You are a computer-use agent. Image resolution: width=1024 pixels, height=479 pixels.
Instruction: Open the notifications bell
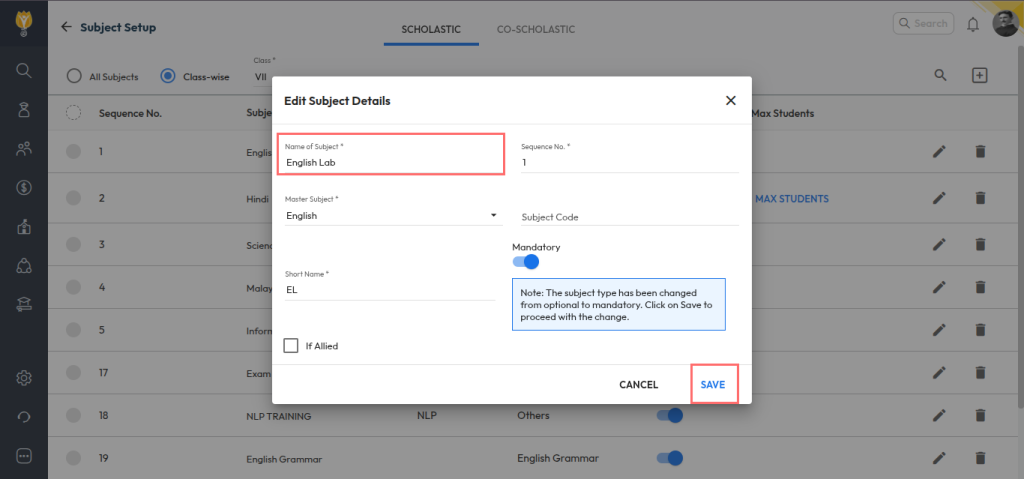click(x=972, y=24)
